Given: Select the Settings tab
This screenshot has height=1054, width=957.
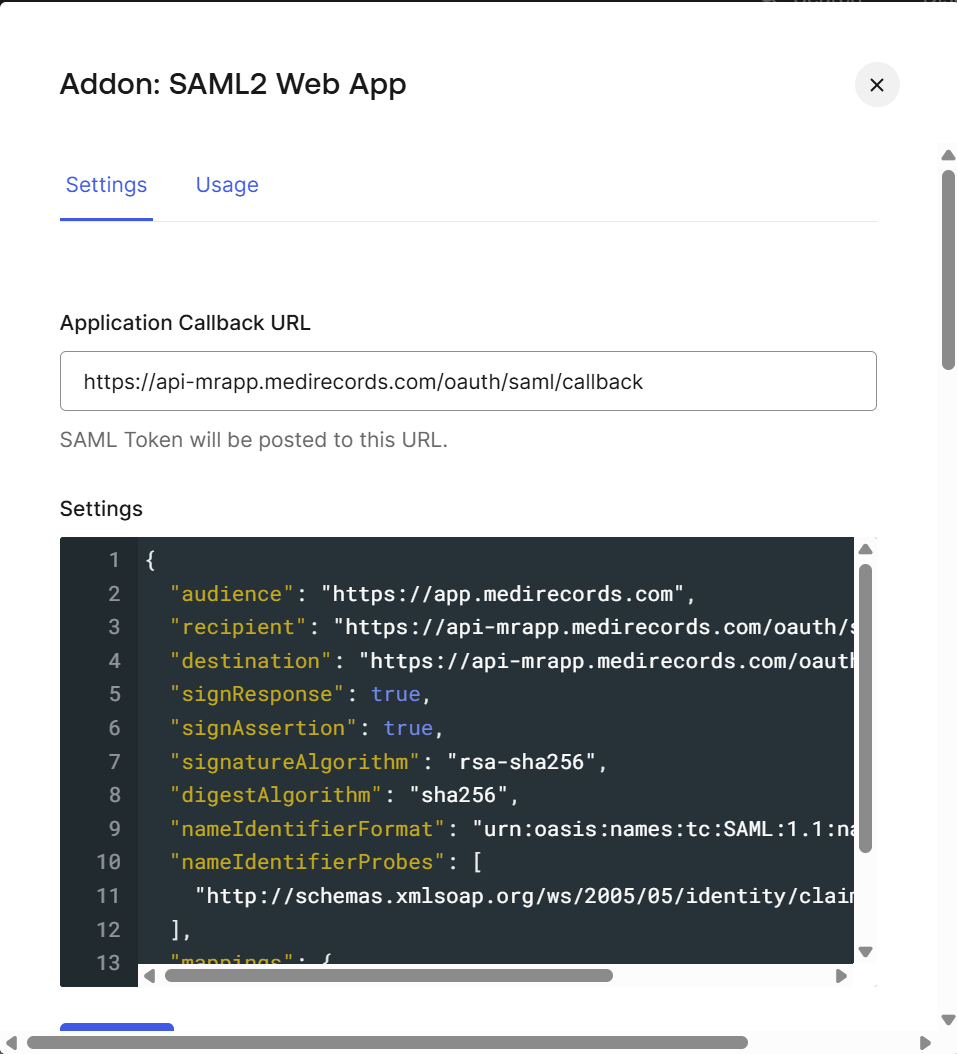Looking at the screenshot, I should point(106,184).
